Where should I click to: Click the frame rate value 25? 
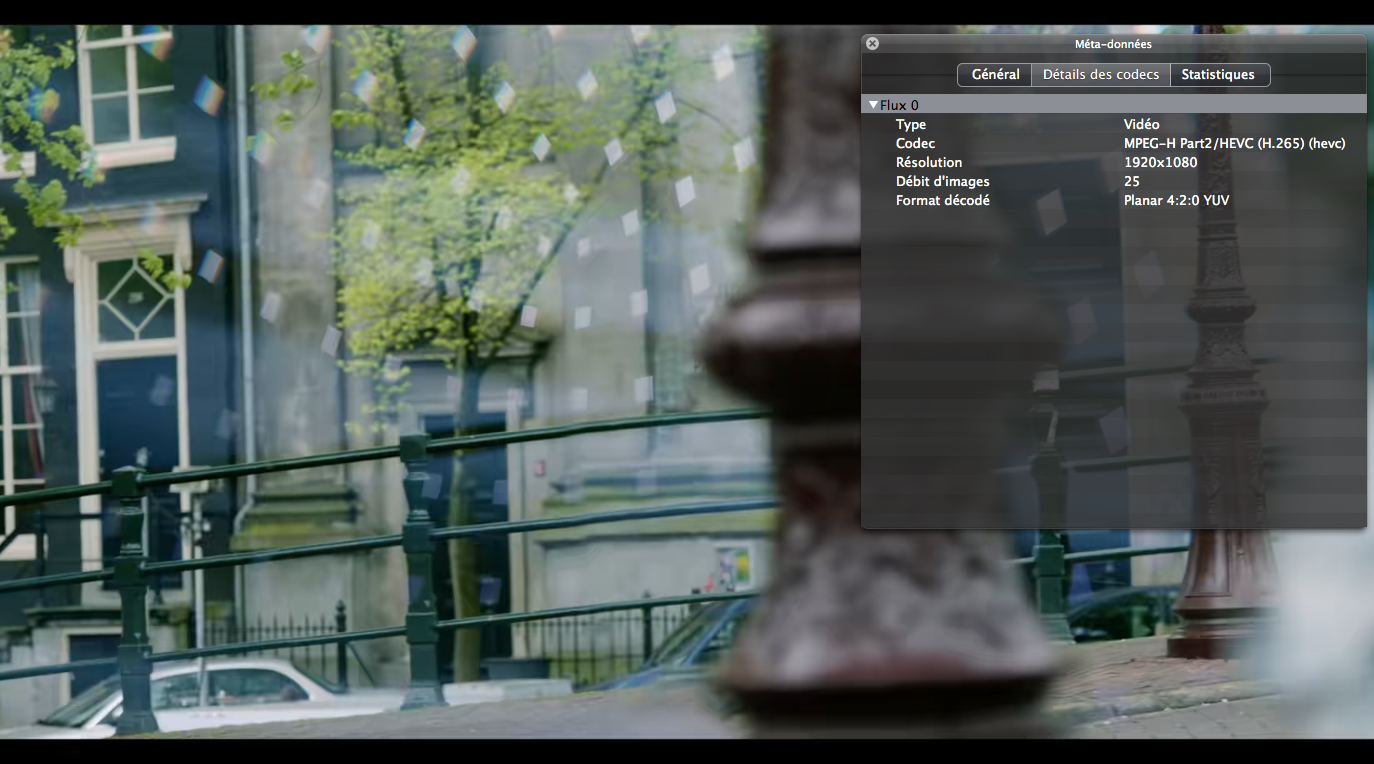1132,181
